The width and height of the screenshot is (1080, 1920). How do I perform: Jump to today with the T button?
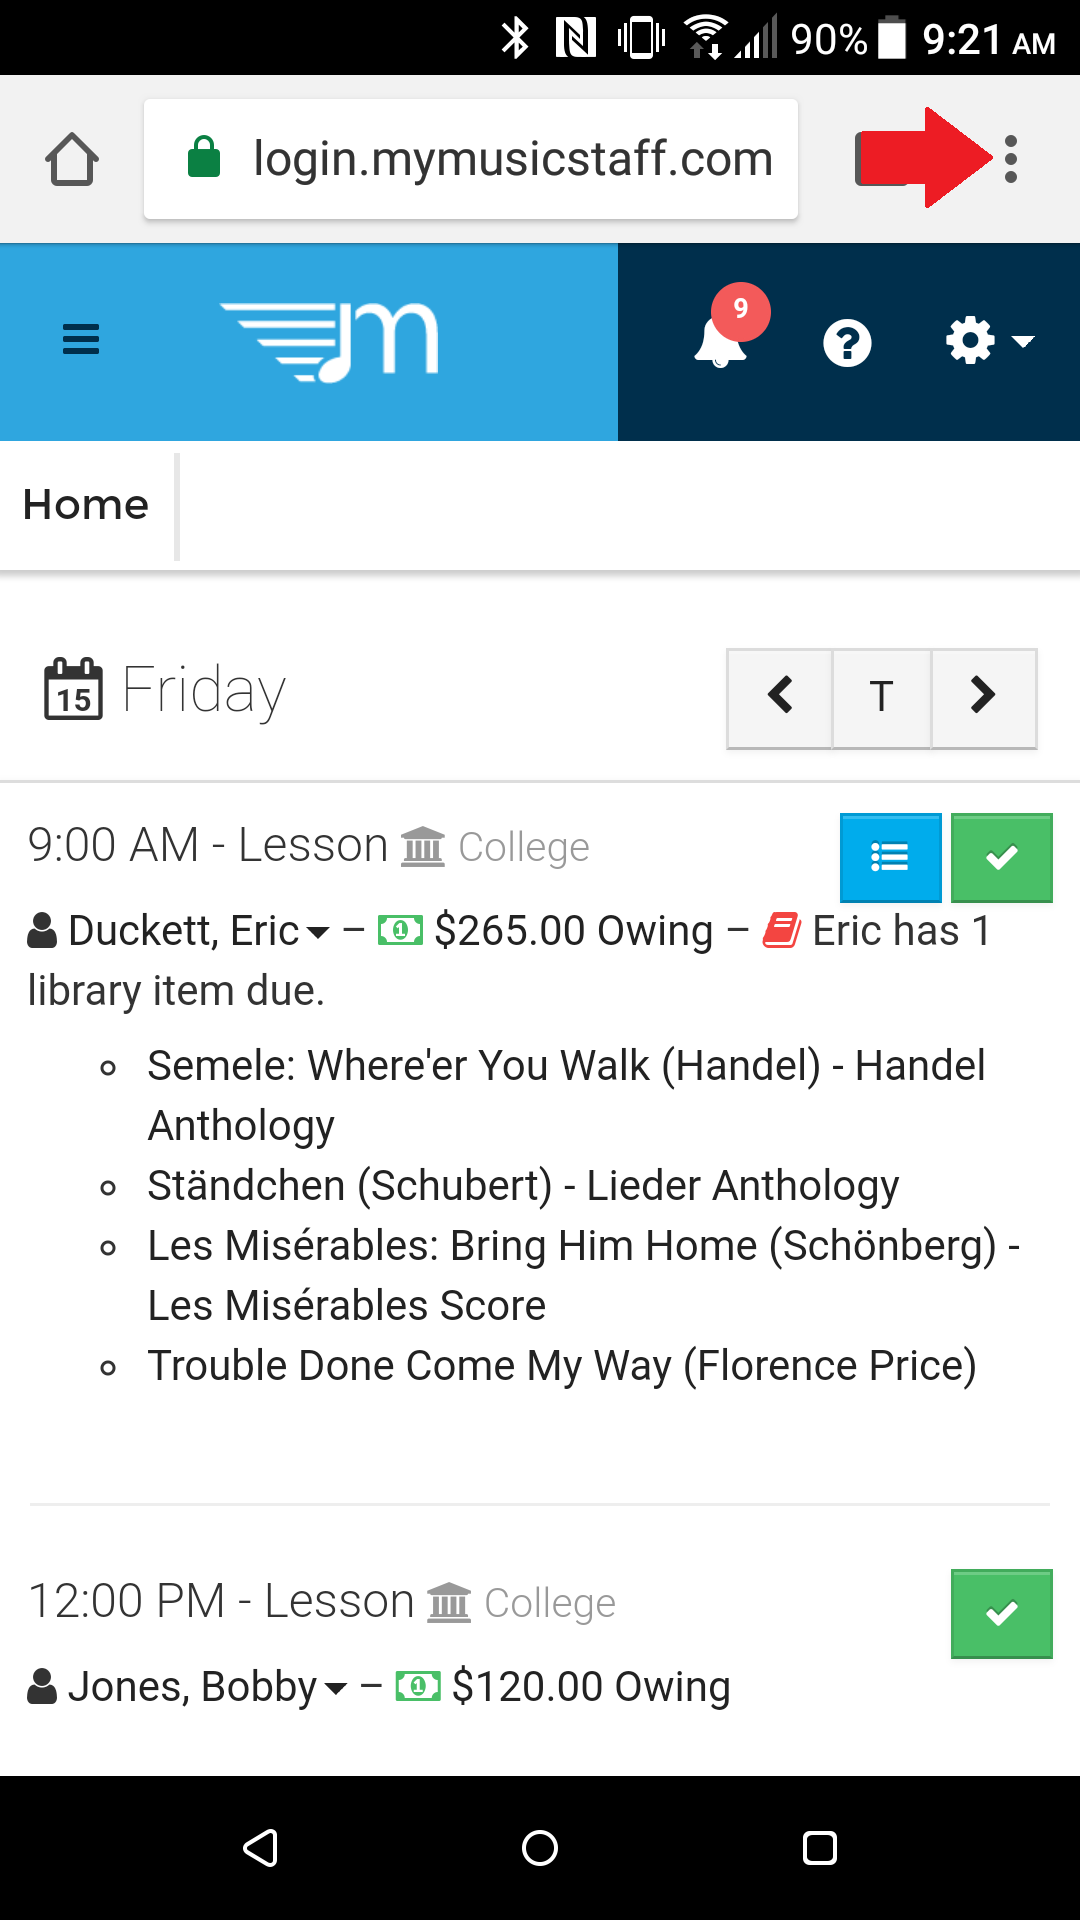(881, 696)
